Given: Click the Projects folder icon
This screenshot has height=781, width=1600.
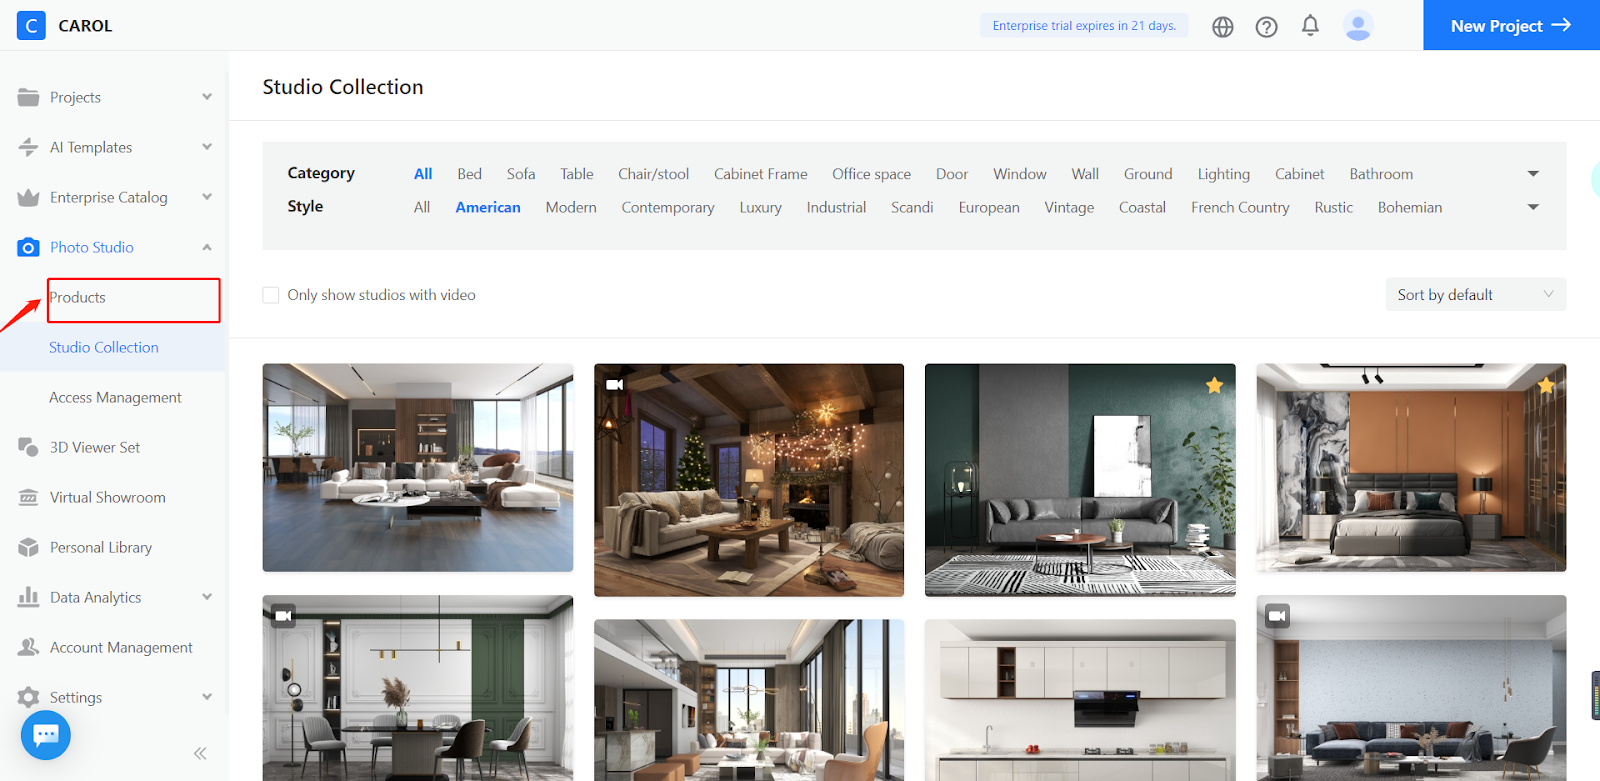Looking at the screenshot, I should tap(28, 97).
